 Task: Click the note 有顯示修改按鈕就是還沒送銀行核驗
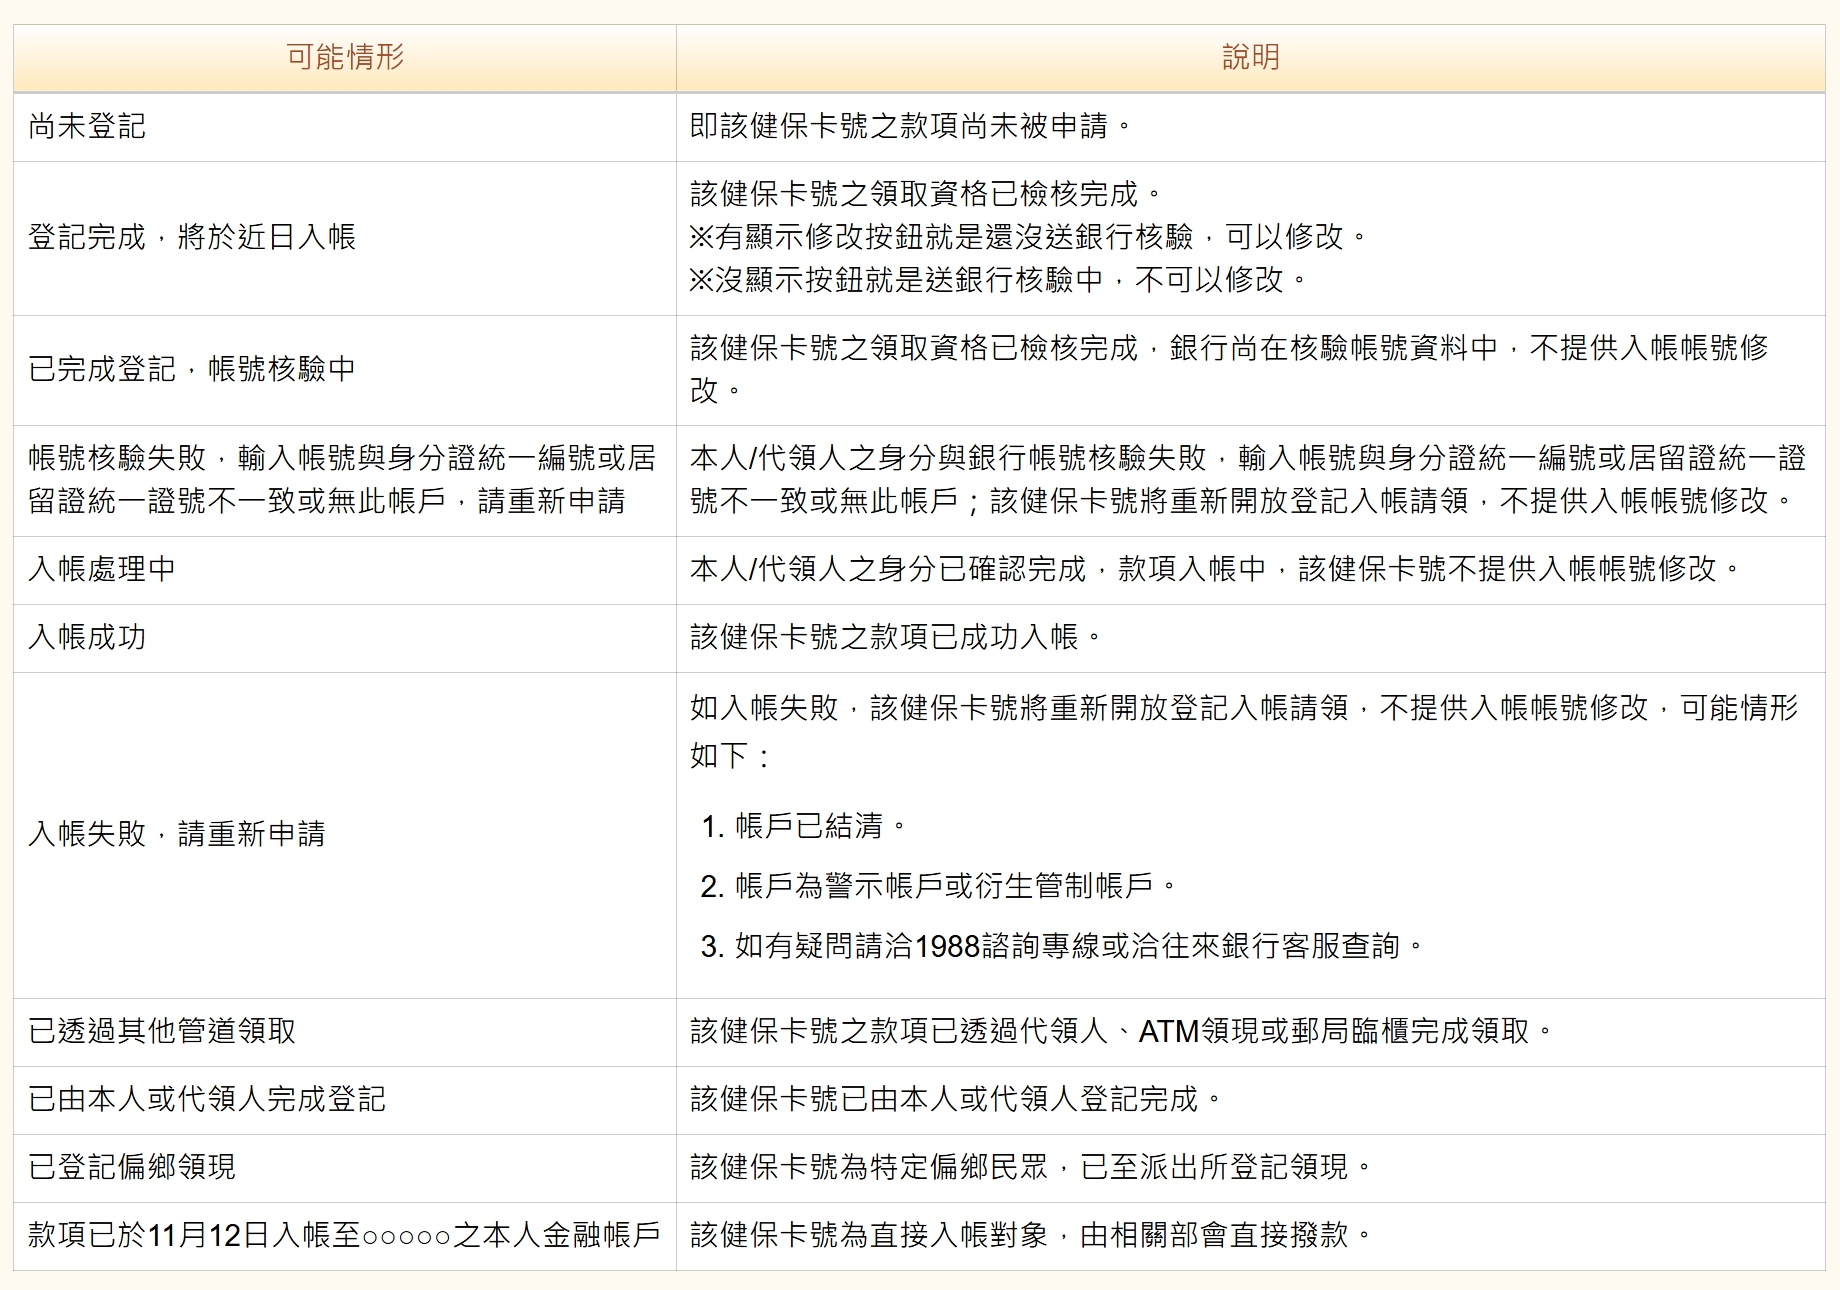[x=1028, y=237]
